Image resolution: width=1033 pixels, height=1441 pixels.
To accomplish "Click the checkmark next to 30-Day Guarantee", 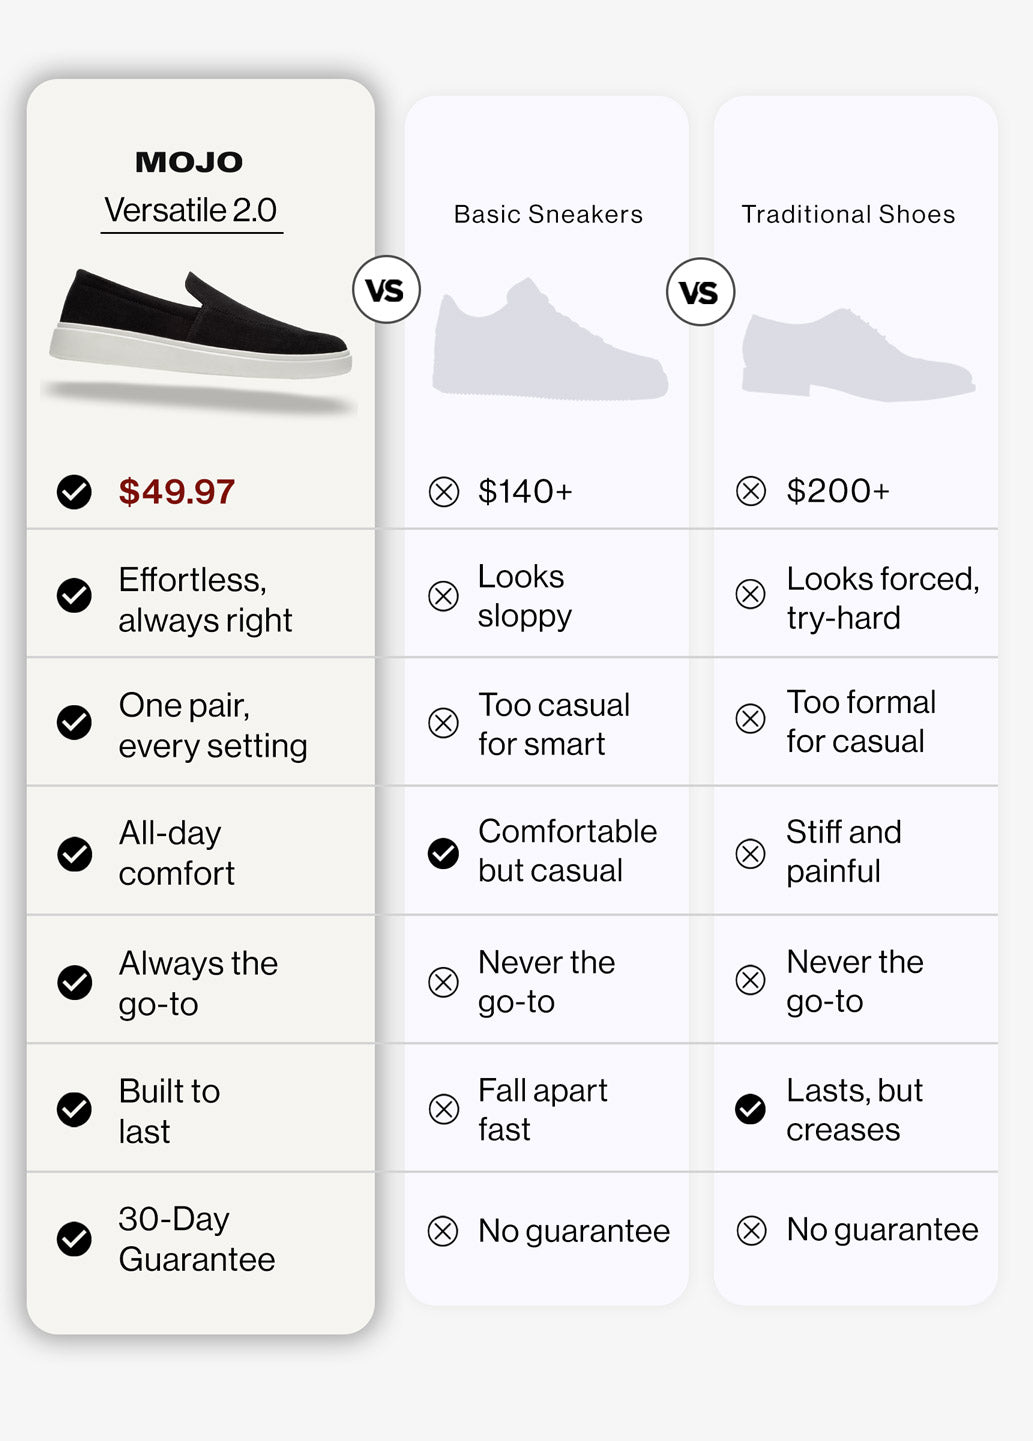I will (74, 1239).
